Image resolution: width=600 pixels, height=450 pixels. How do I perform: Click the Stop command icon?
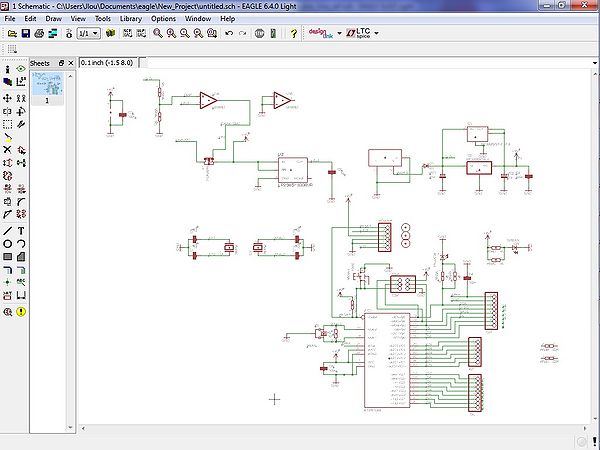coord(260,33)
